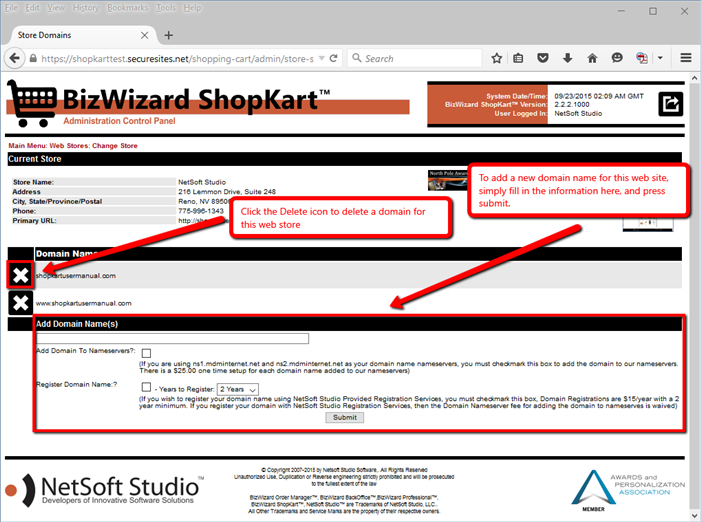Image resolution: width=701 pixels, height=522 pixels.
Task: Click the www.shopkartusermanual.com domain text
Action: tap(84, 303)
